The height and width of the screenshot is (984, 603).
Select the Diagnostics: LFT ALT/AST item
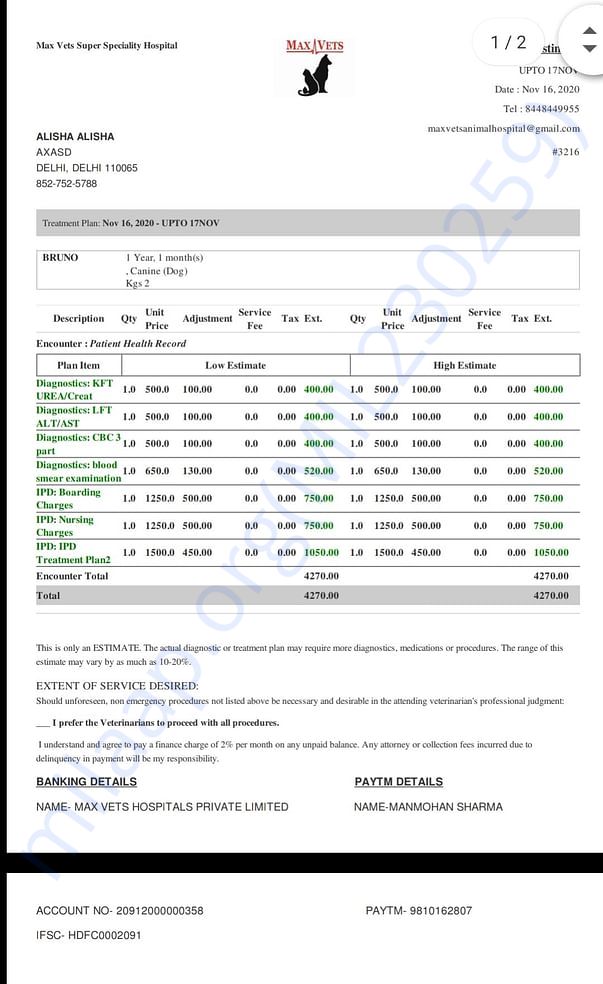pyautogui.click(x=74, y=416)
